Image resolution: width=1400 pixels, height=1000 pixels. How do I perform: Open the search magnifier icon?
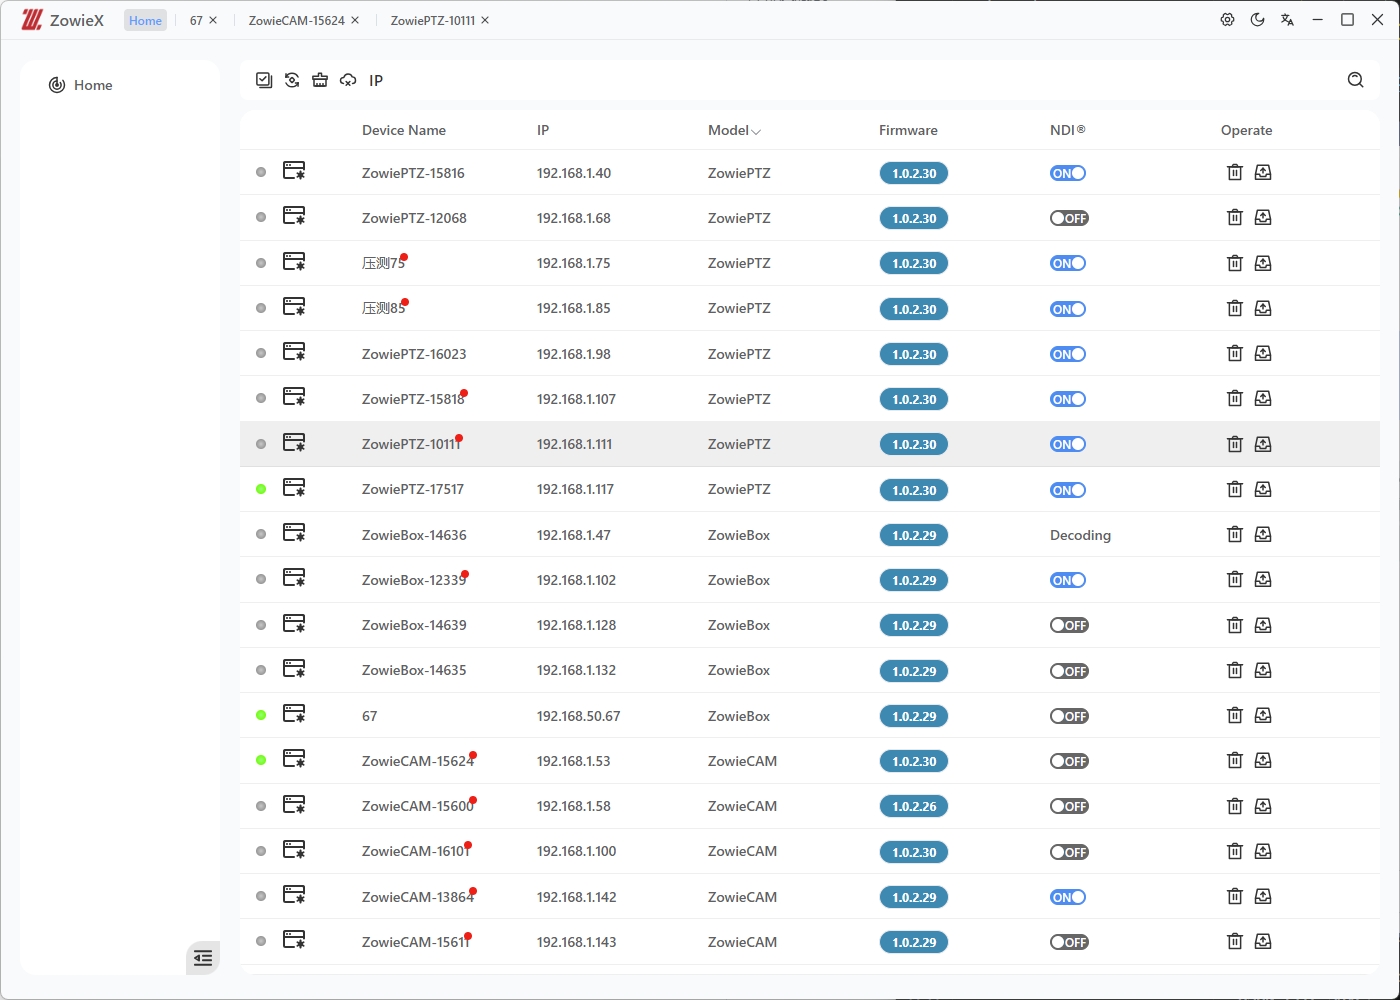[1355, 80]
